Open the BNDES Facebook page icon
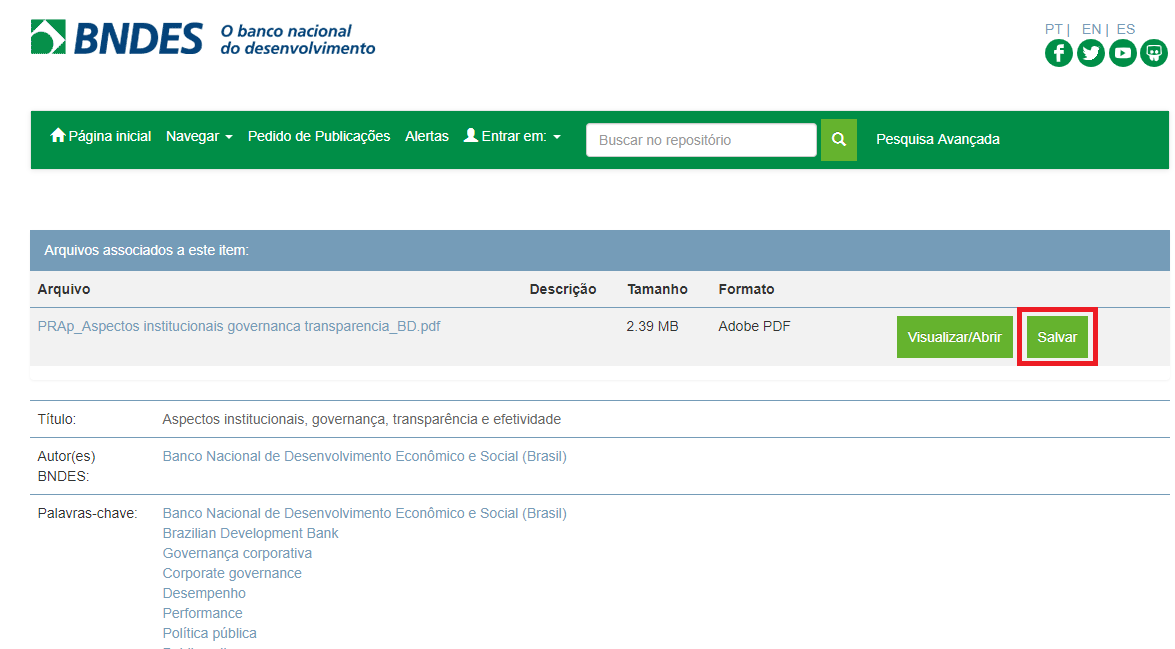Screen dimensions: 1175x649 1058,53
